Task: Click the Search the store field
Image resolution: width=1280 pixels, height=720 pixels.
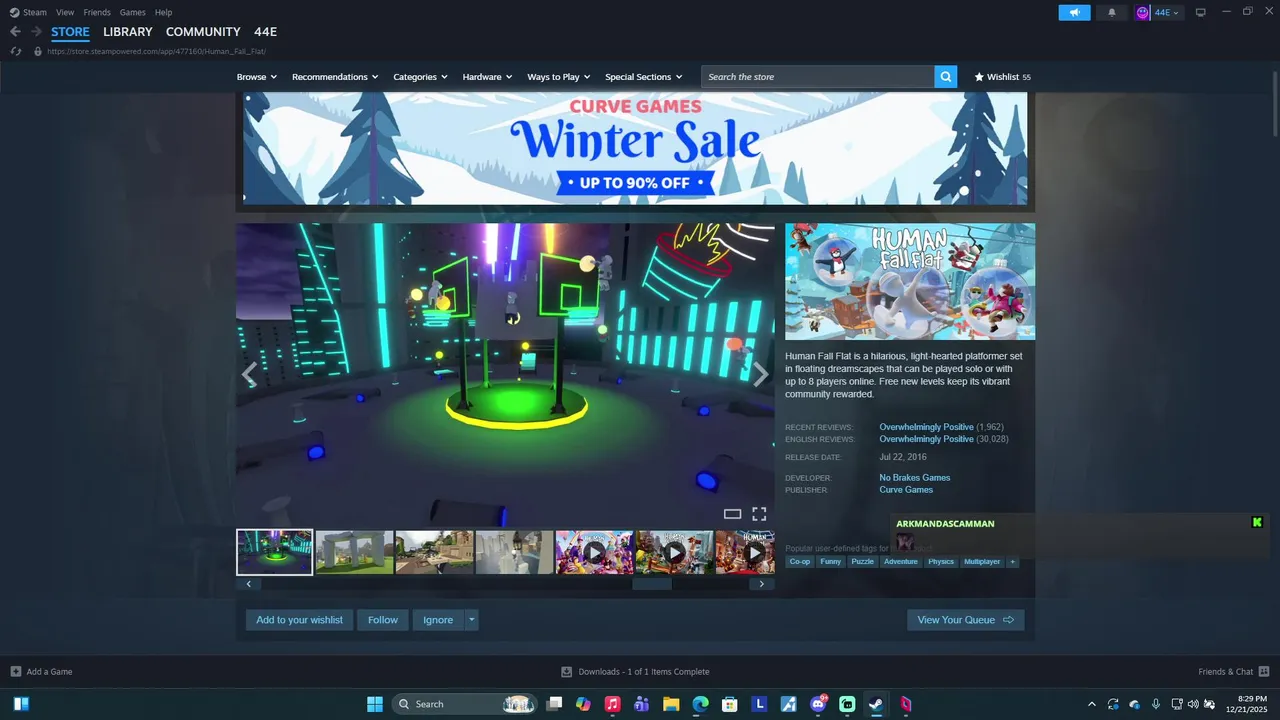Action: coord(818,77)
